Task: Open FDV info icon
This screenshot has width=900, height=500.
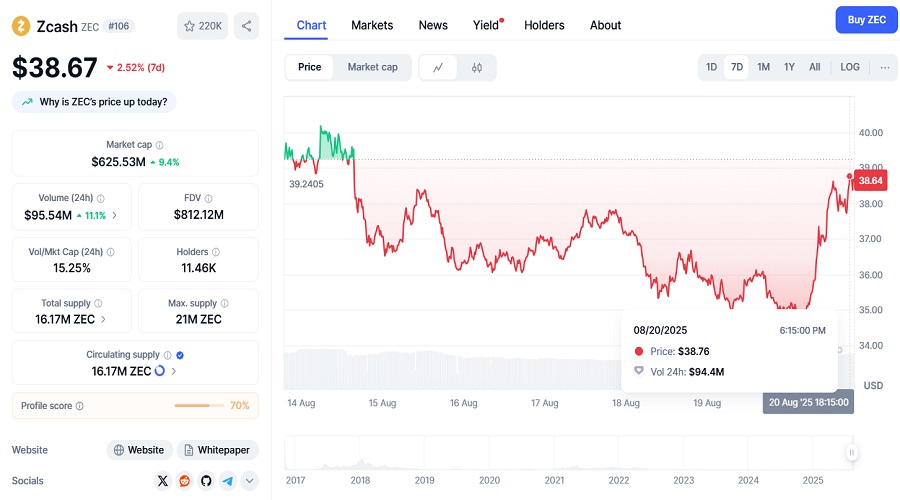Action: pos(208,199)
